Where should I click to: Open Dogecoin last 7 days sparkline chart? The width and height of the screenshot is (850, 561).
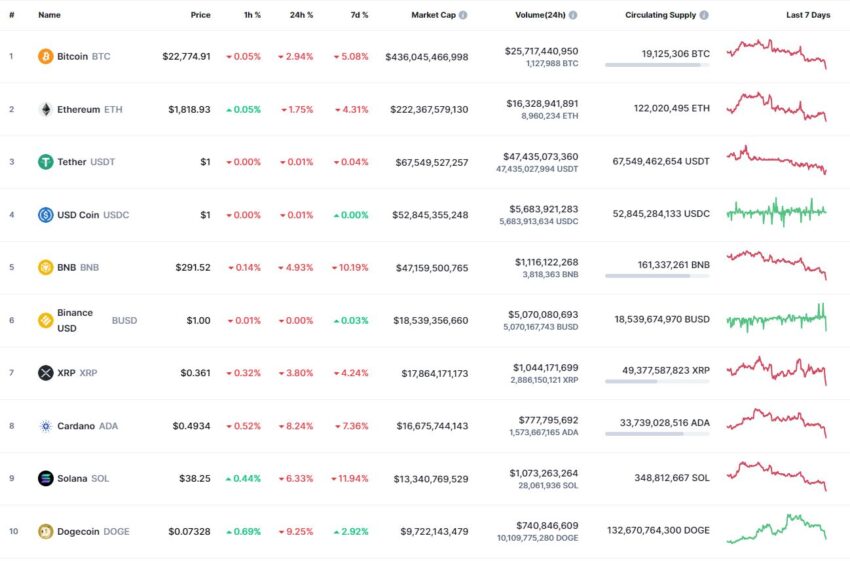click(x=776, y=529)
